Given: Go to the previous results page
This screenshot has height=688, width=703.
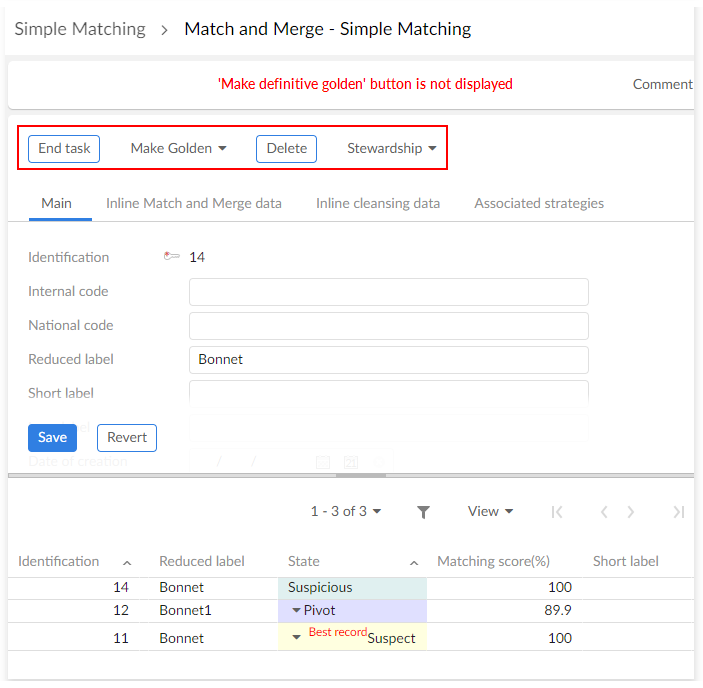Looking at the screenshot, I should click(x=604, y=512).
